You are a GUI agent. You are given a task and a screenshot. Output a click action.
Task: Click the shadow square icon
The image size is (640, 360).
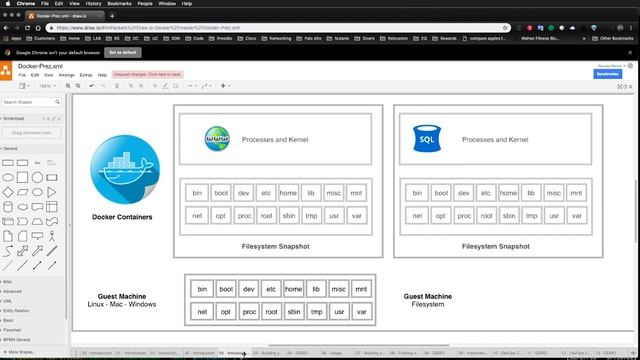click(x=176, y=86)
